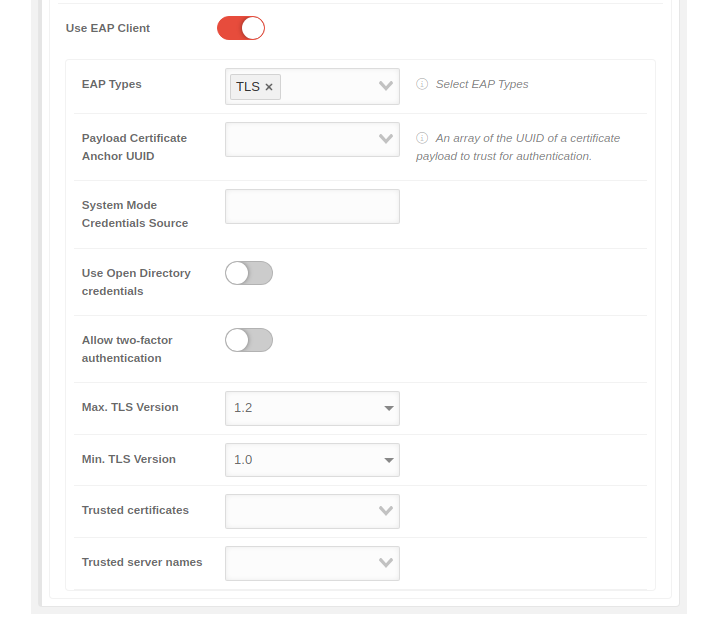Click the info icon beside Select EAP Types
Viewport: 718px width, 617px height.
[x=422, y=84]
